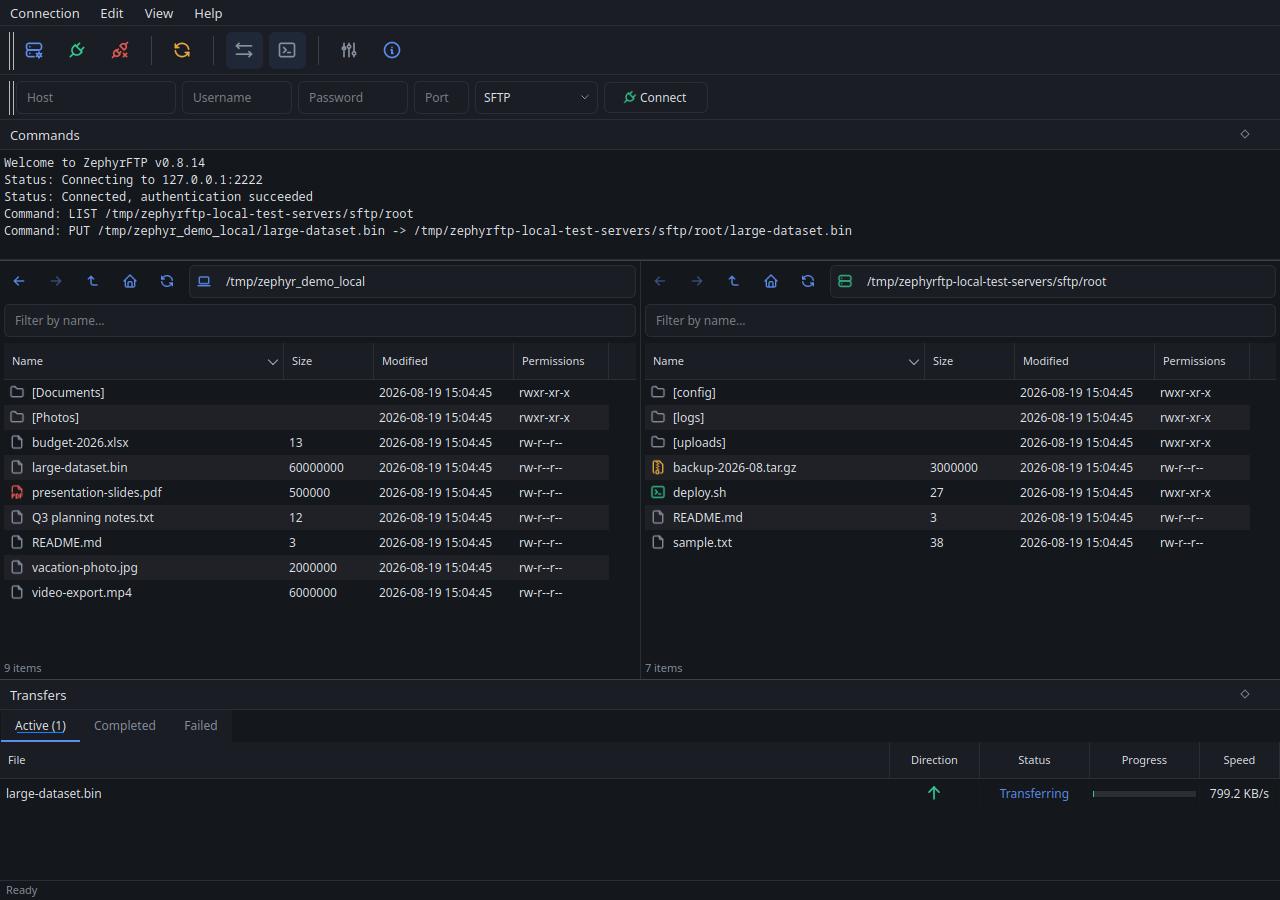Sort local files by Modified column

pyautogui.click(x=443, y=361)
